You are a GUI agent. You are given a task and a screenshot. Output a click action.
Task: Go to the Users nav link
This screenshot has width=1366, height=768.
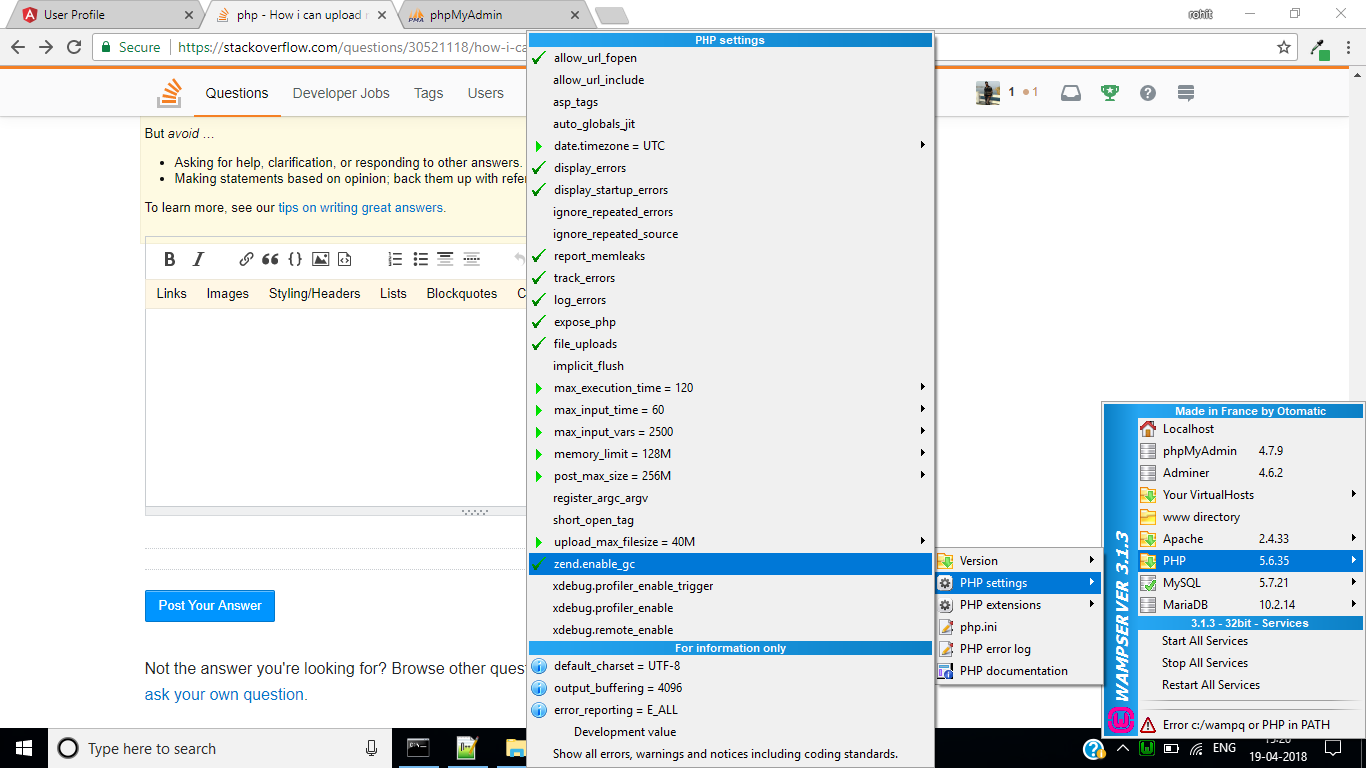(x=485, y=93)
